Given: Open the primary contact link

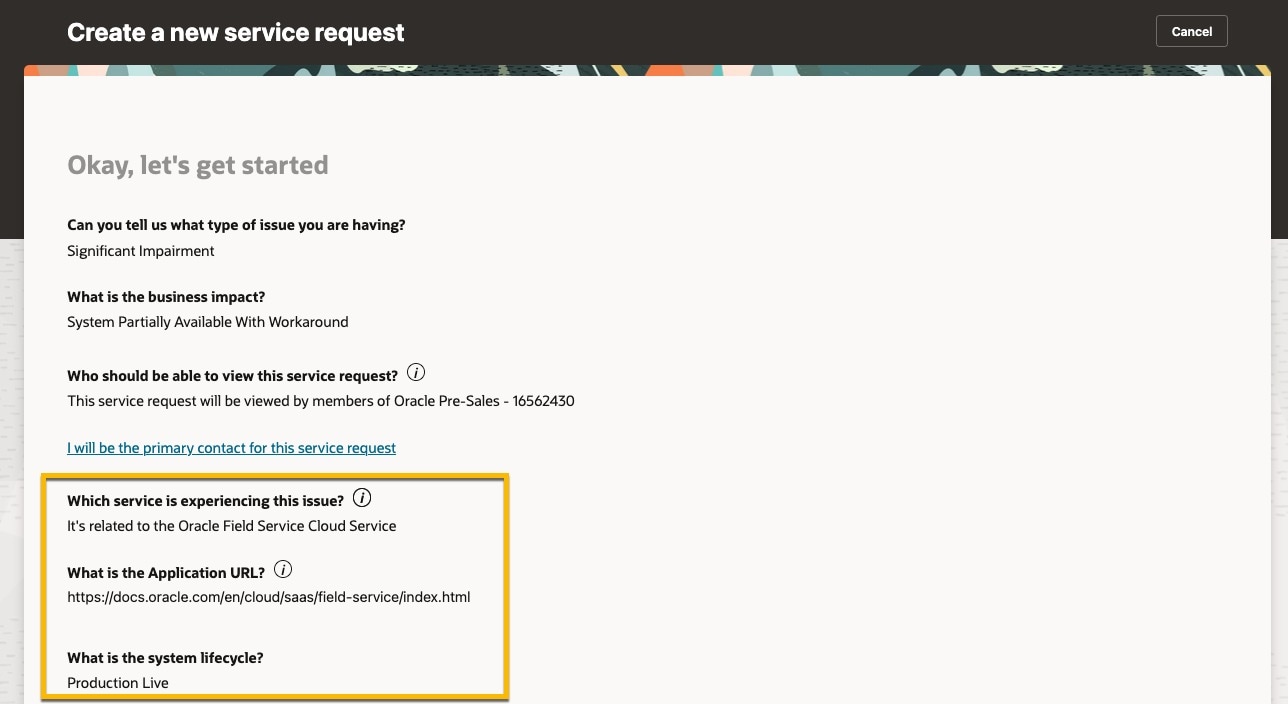Looking at the screenshot, I should [231, 448].
